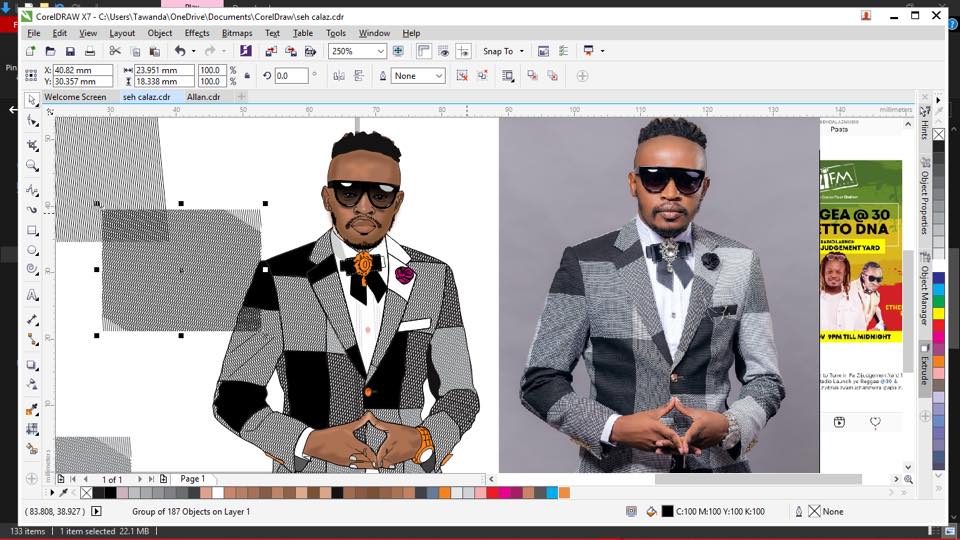
Task: Select the Mesh/Interactive Fill tool
Action: click(x=32, y=429)
